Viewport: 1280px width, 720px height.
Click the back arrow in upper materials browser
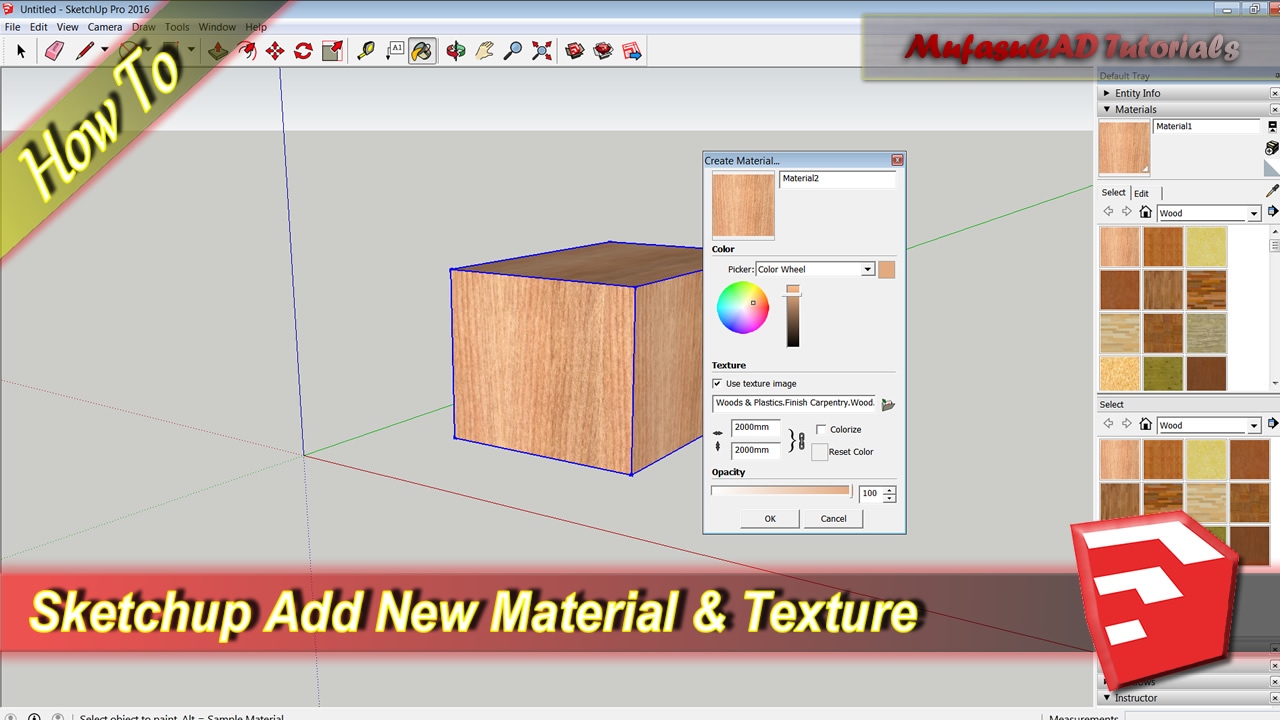1108,212
